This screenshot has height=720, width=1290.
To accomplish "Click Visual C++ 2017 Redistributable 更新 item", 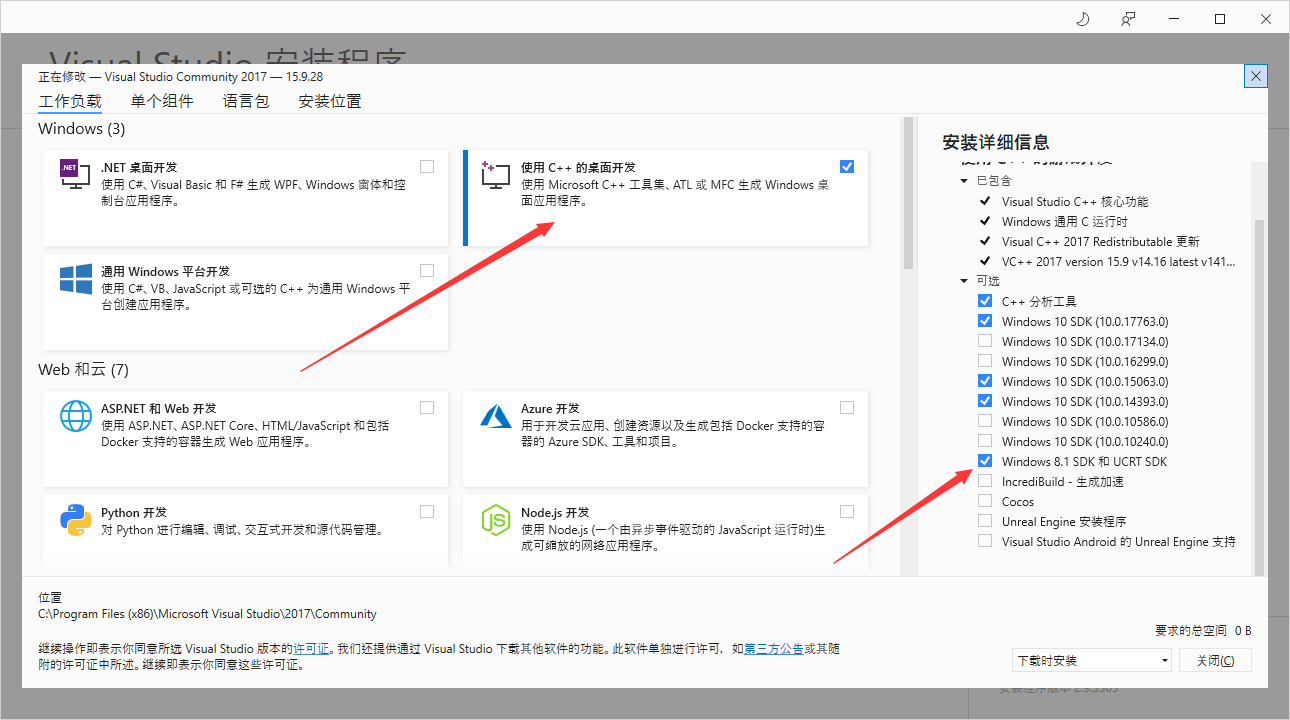I will click(1100, 241).
